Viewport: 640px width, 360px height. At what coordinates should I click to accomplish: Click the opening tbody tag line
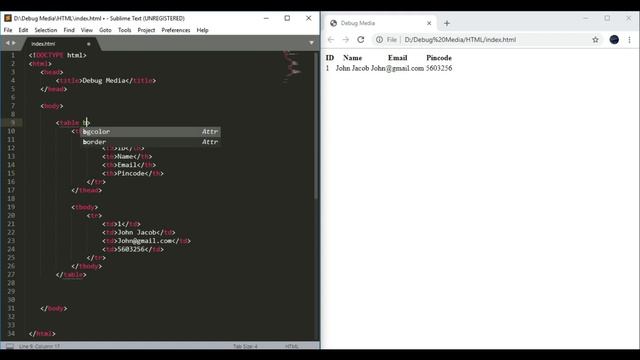coord(84,207)
